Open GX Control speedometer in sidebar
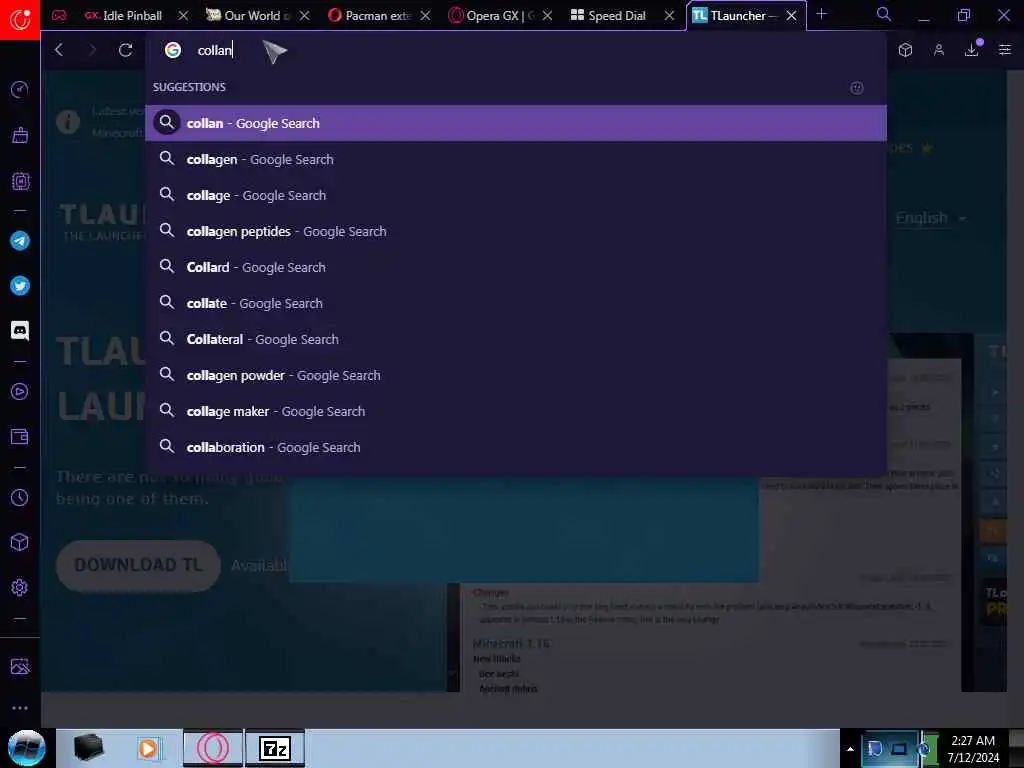1024x768 pixels. [20, 89]
